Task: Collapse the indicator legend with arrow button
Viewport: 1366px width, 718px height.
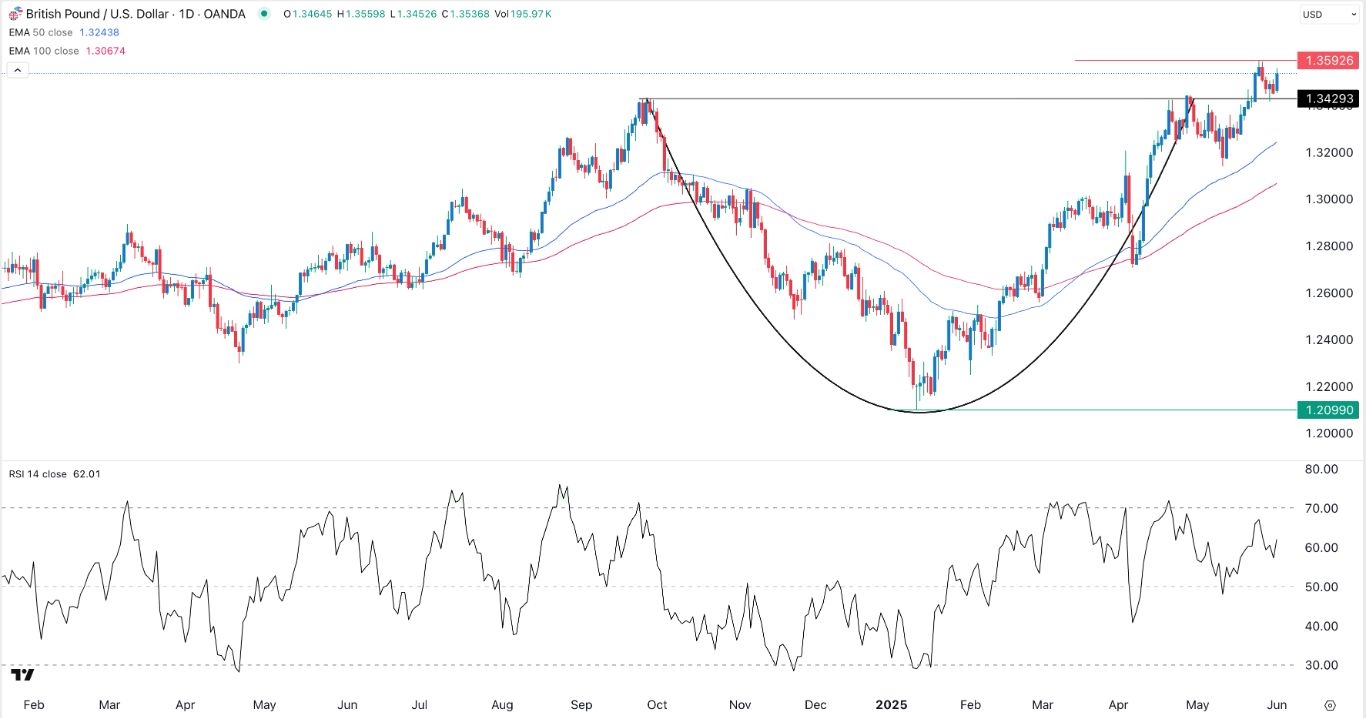Action: pyautogui.click(x=16, y=70)
